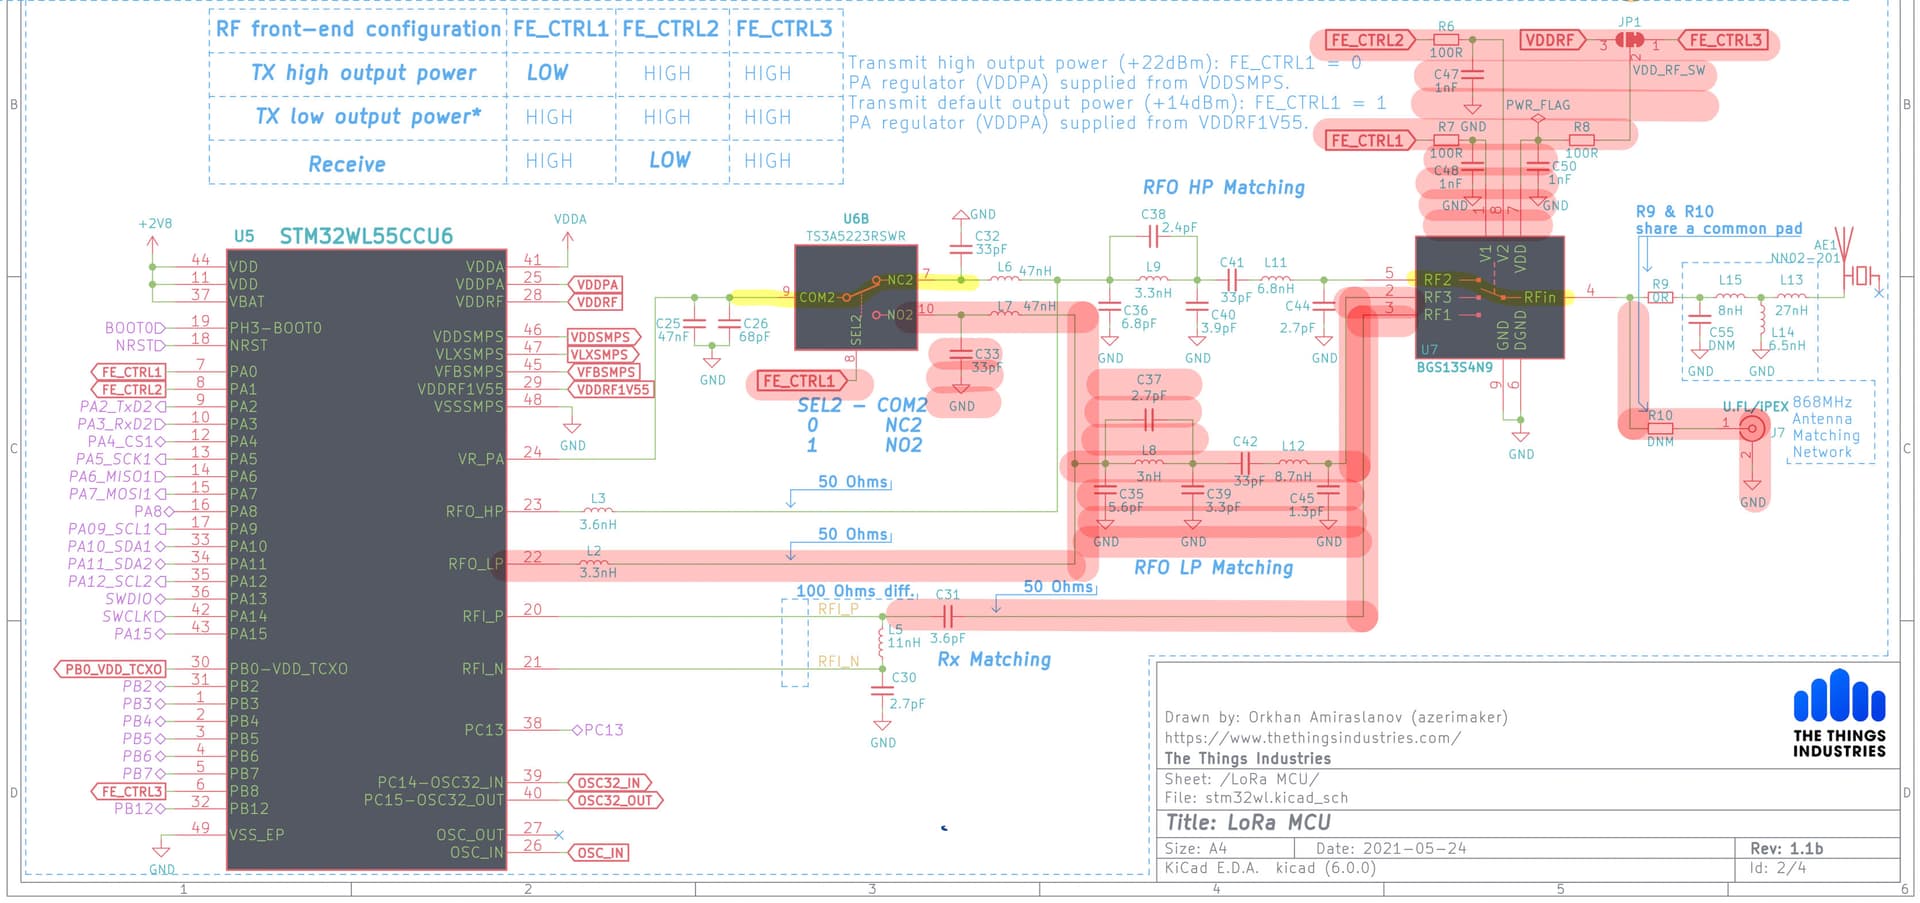1920x903 pixels.
Task: Click the FE_CTRL1 label at U6B SEL2 pin
Action: click(x=802, y=381)
